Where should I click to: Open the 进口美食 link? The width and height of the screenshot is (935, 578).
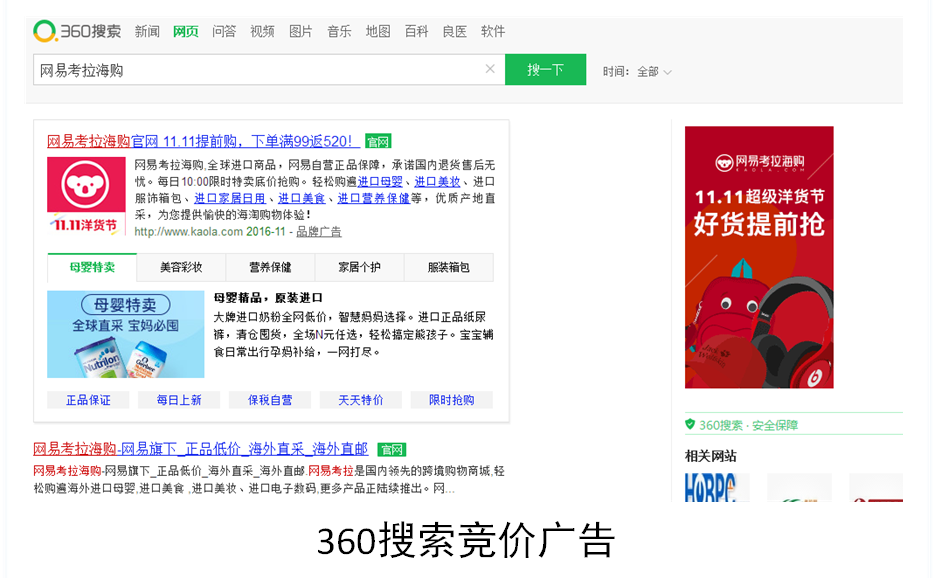302,198
